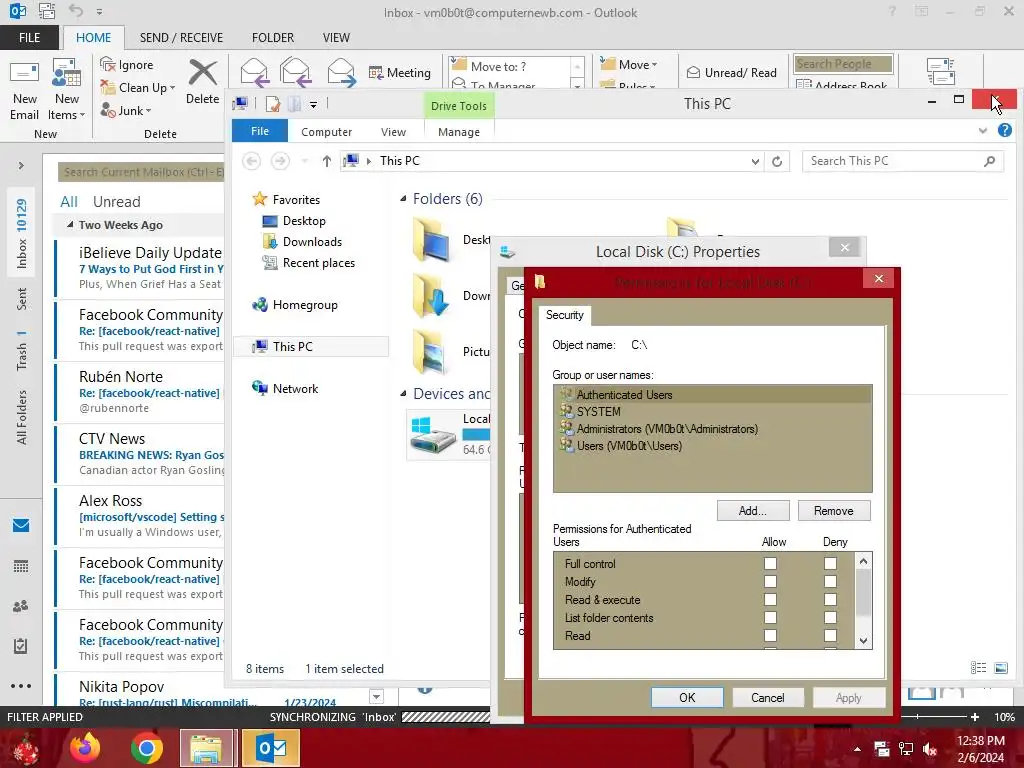This screenshot has width=1024, height=768.
Task: Check Allow for Modify
Action: pyautogui.click(x=771, y=581)
